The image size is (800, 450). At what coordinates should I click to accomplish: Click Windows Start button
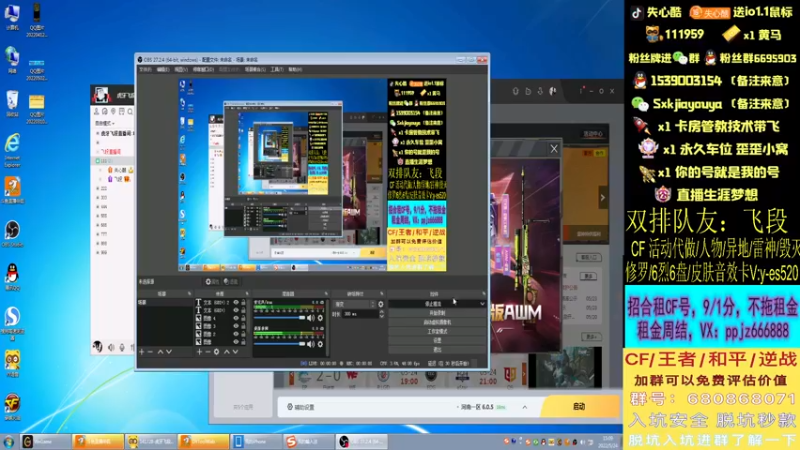(x=9, y=441)
